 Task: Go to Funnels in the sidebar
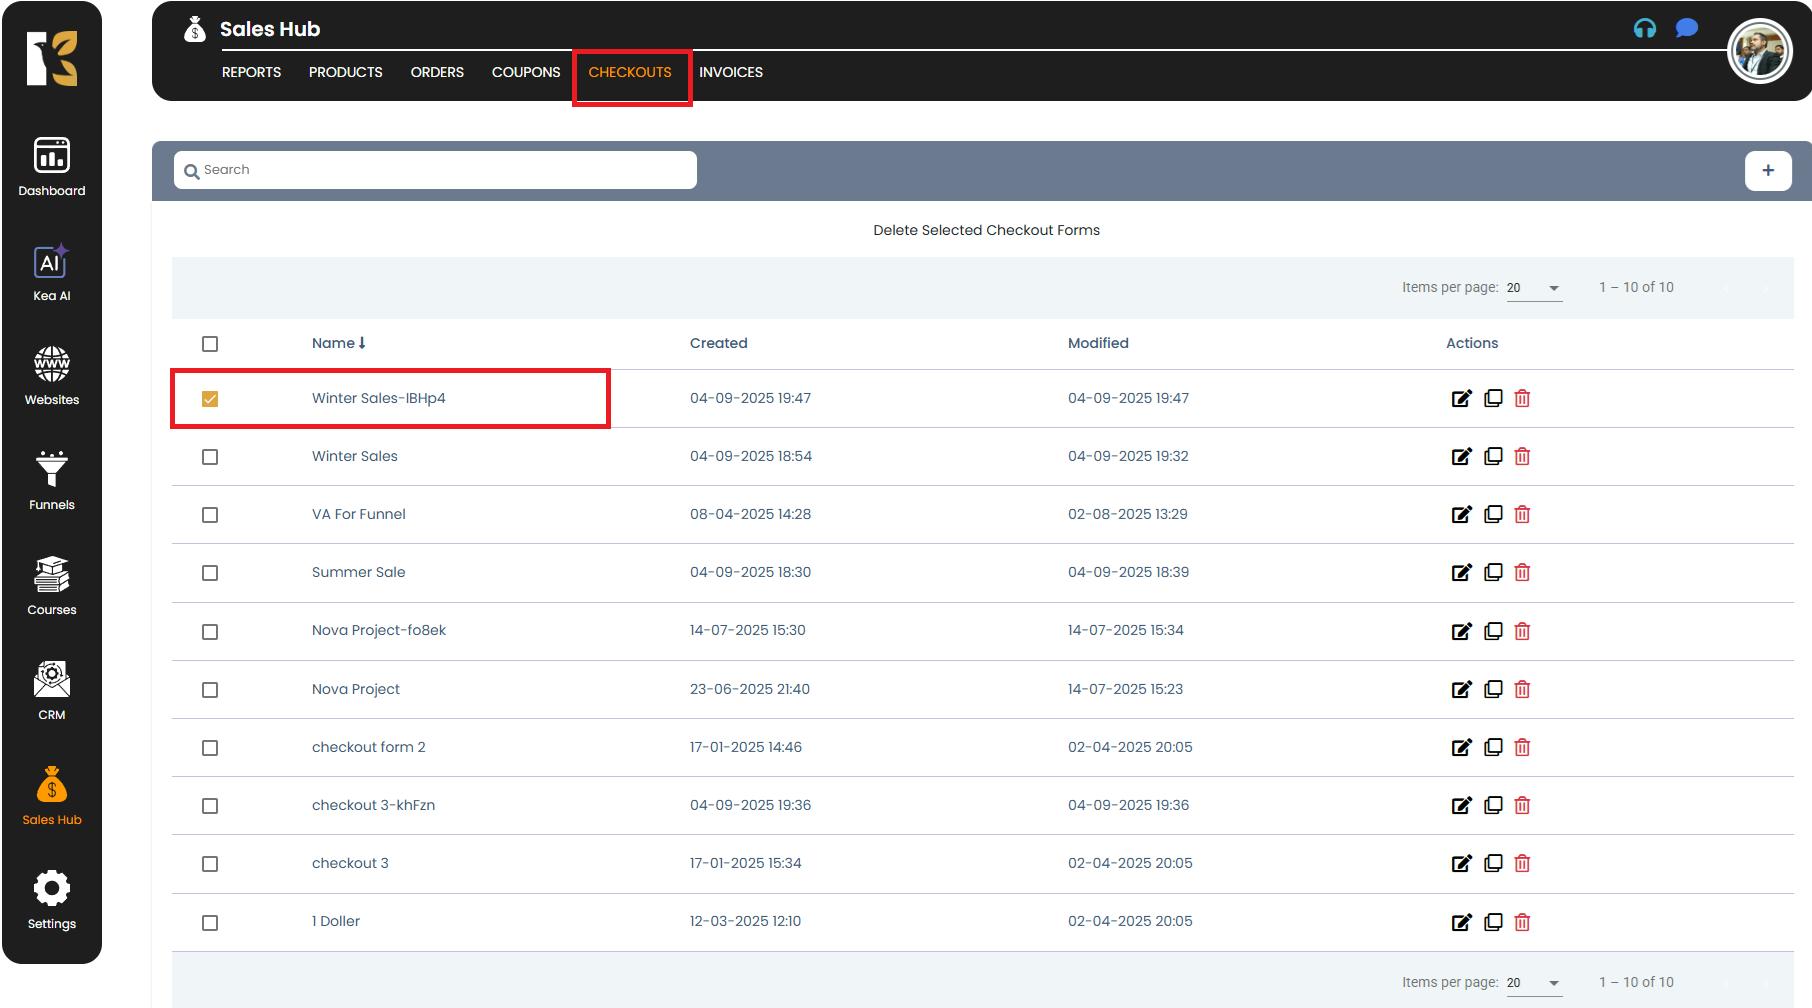click(x=51, y=480)
